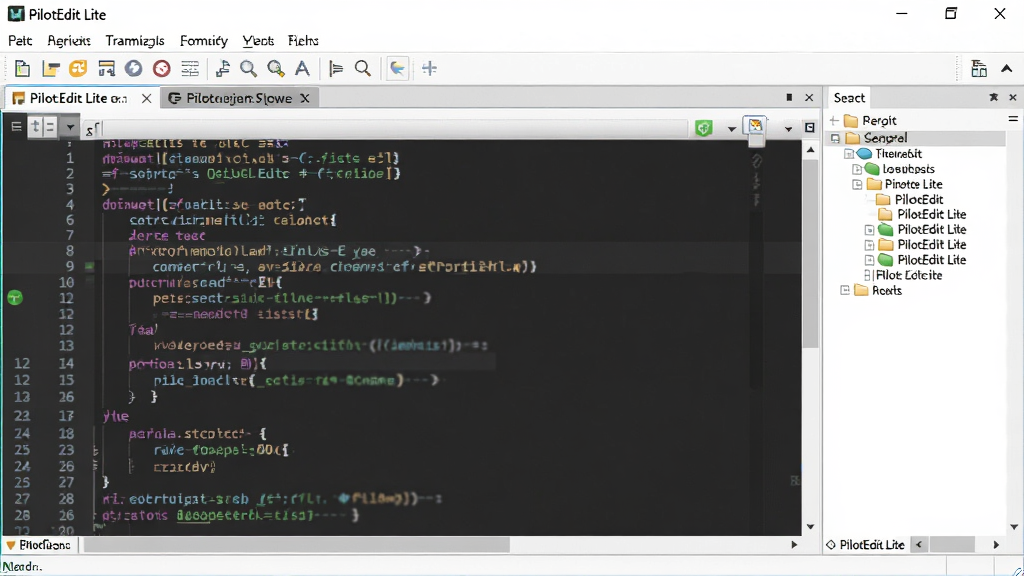Collapse the toolbar with the up chevron
The image size is (1024, 576).
click(x=1006, y=69)
